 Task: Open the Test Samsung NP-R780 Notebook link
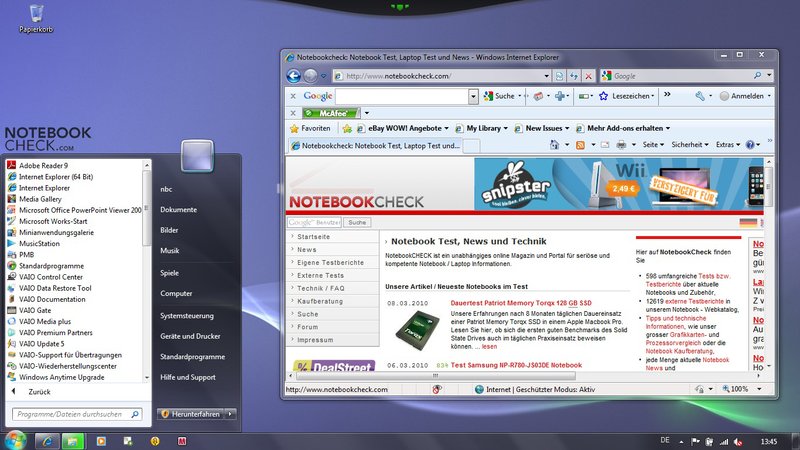[x=516, y=365]
